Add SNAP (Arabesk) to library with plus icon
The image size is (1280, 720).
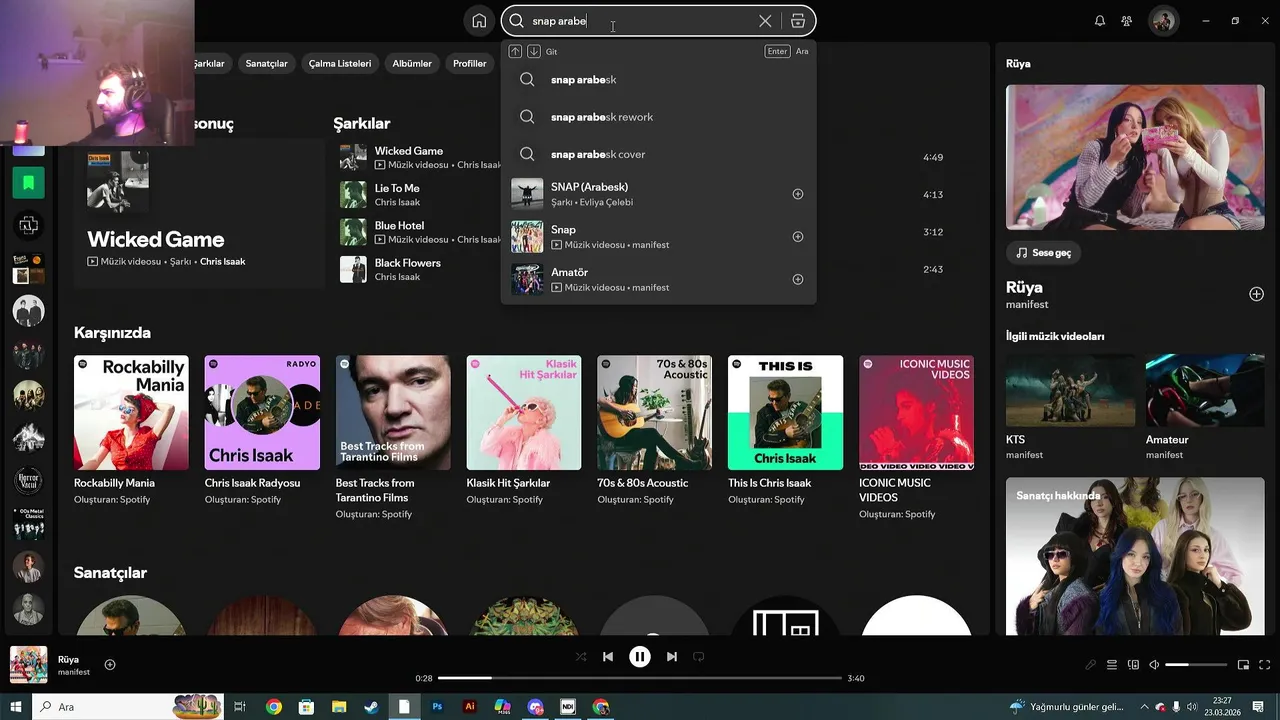click(x=798, y=194)
